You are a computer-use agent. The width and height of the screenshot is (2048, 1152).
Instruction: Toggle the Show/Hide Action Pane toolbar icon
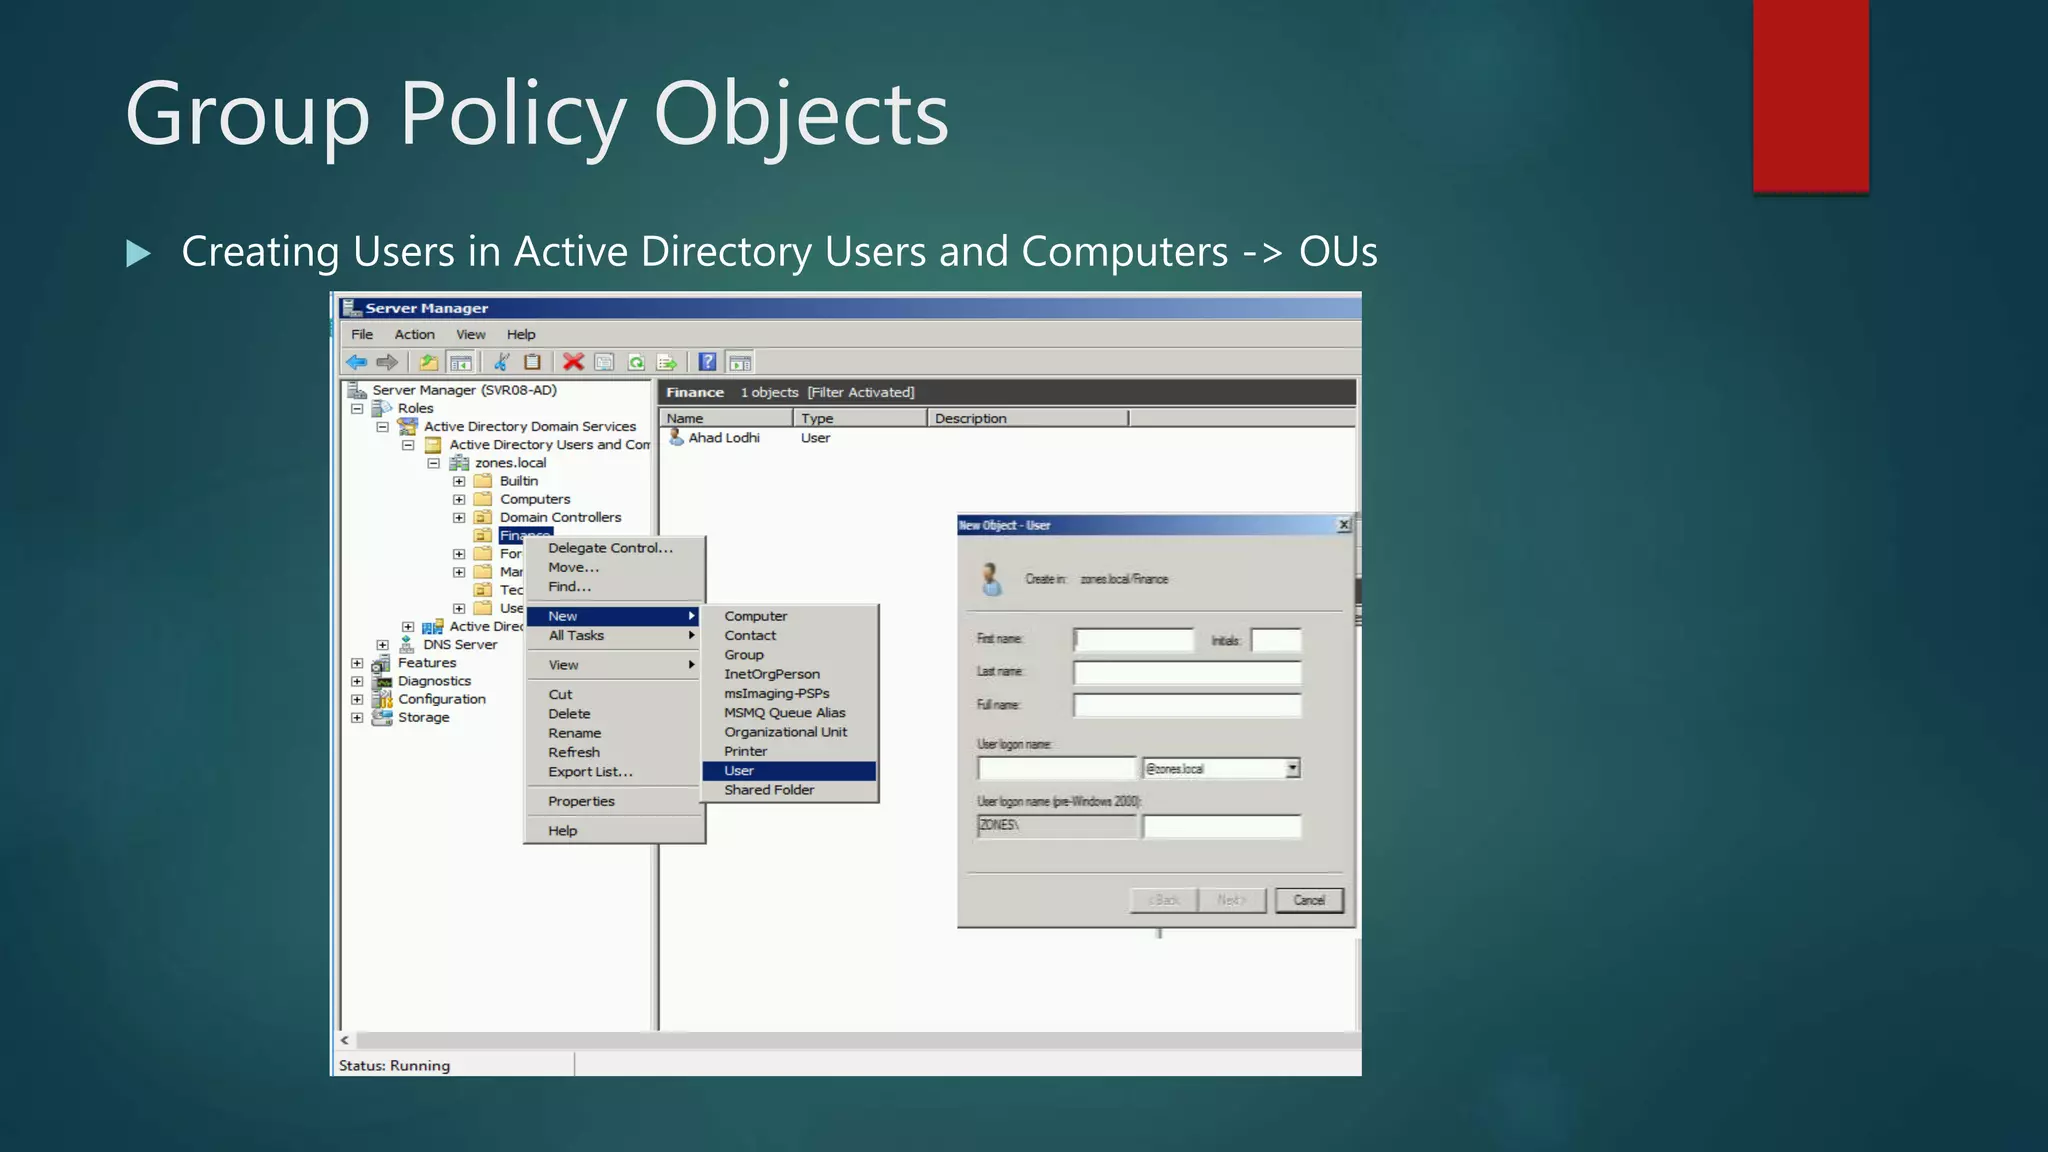coord(740,362)
